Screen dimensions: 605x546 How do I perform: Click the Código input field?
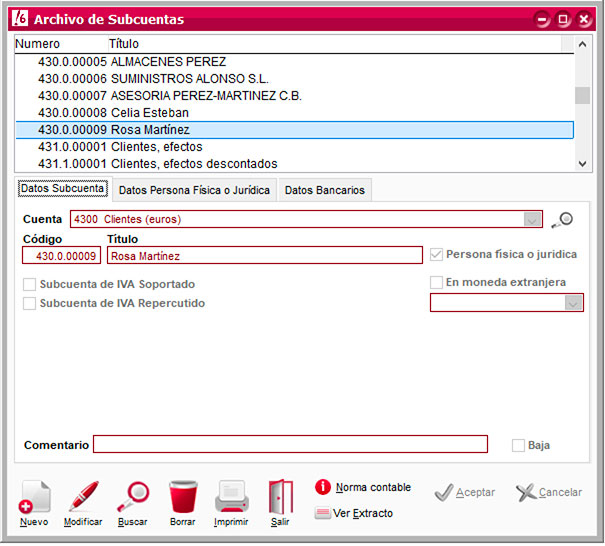pos(61,255)
